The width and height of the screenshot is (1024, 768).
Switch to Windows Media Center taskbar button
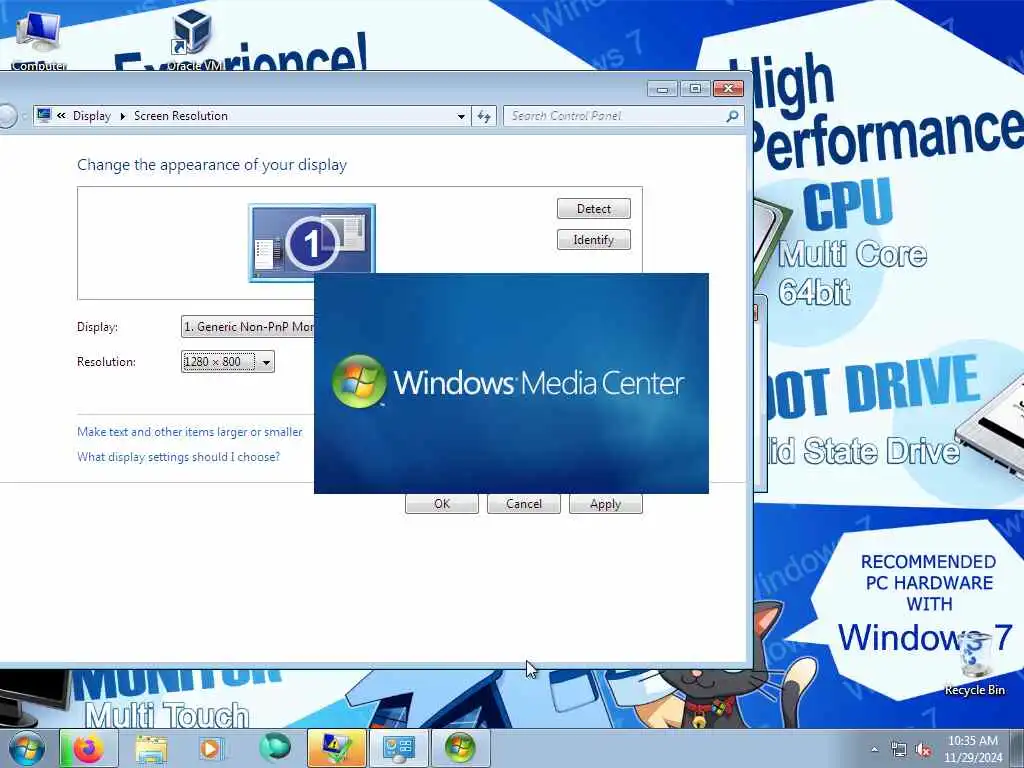pos(460,748)
